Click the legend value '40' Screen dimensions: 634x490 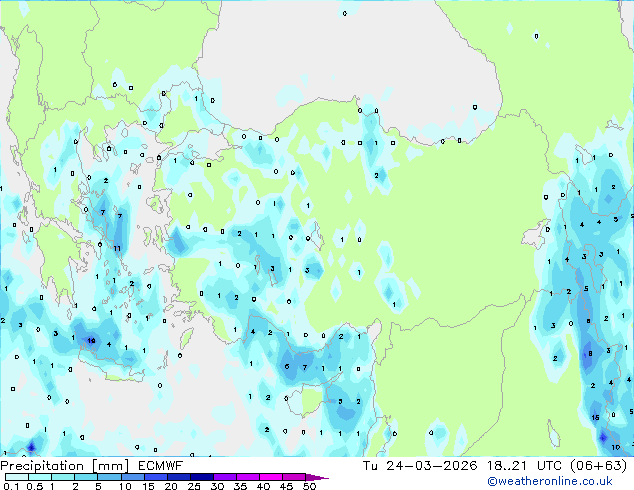[263, 486]
